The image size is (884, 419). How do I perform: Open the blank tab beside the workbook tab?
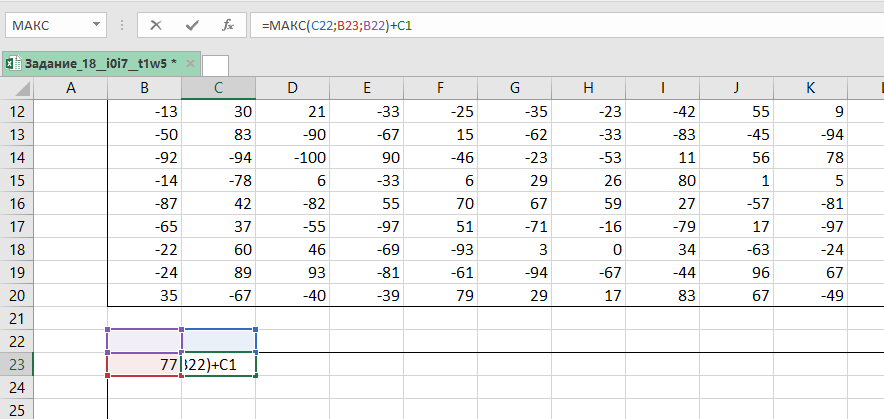coord(215,64)
